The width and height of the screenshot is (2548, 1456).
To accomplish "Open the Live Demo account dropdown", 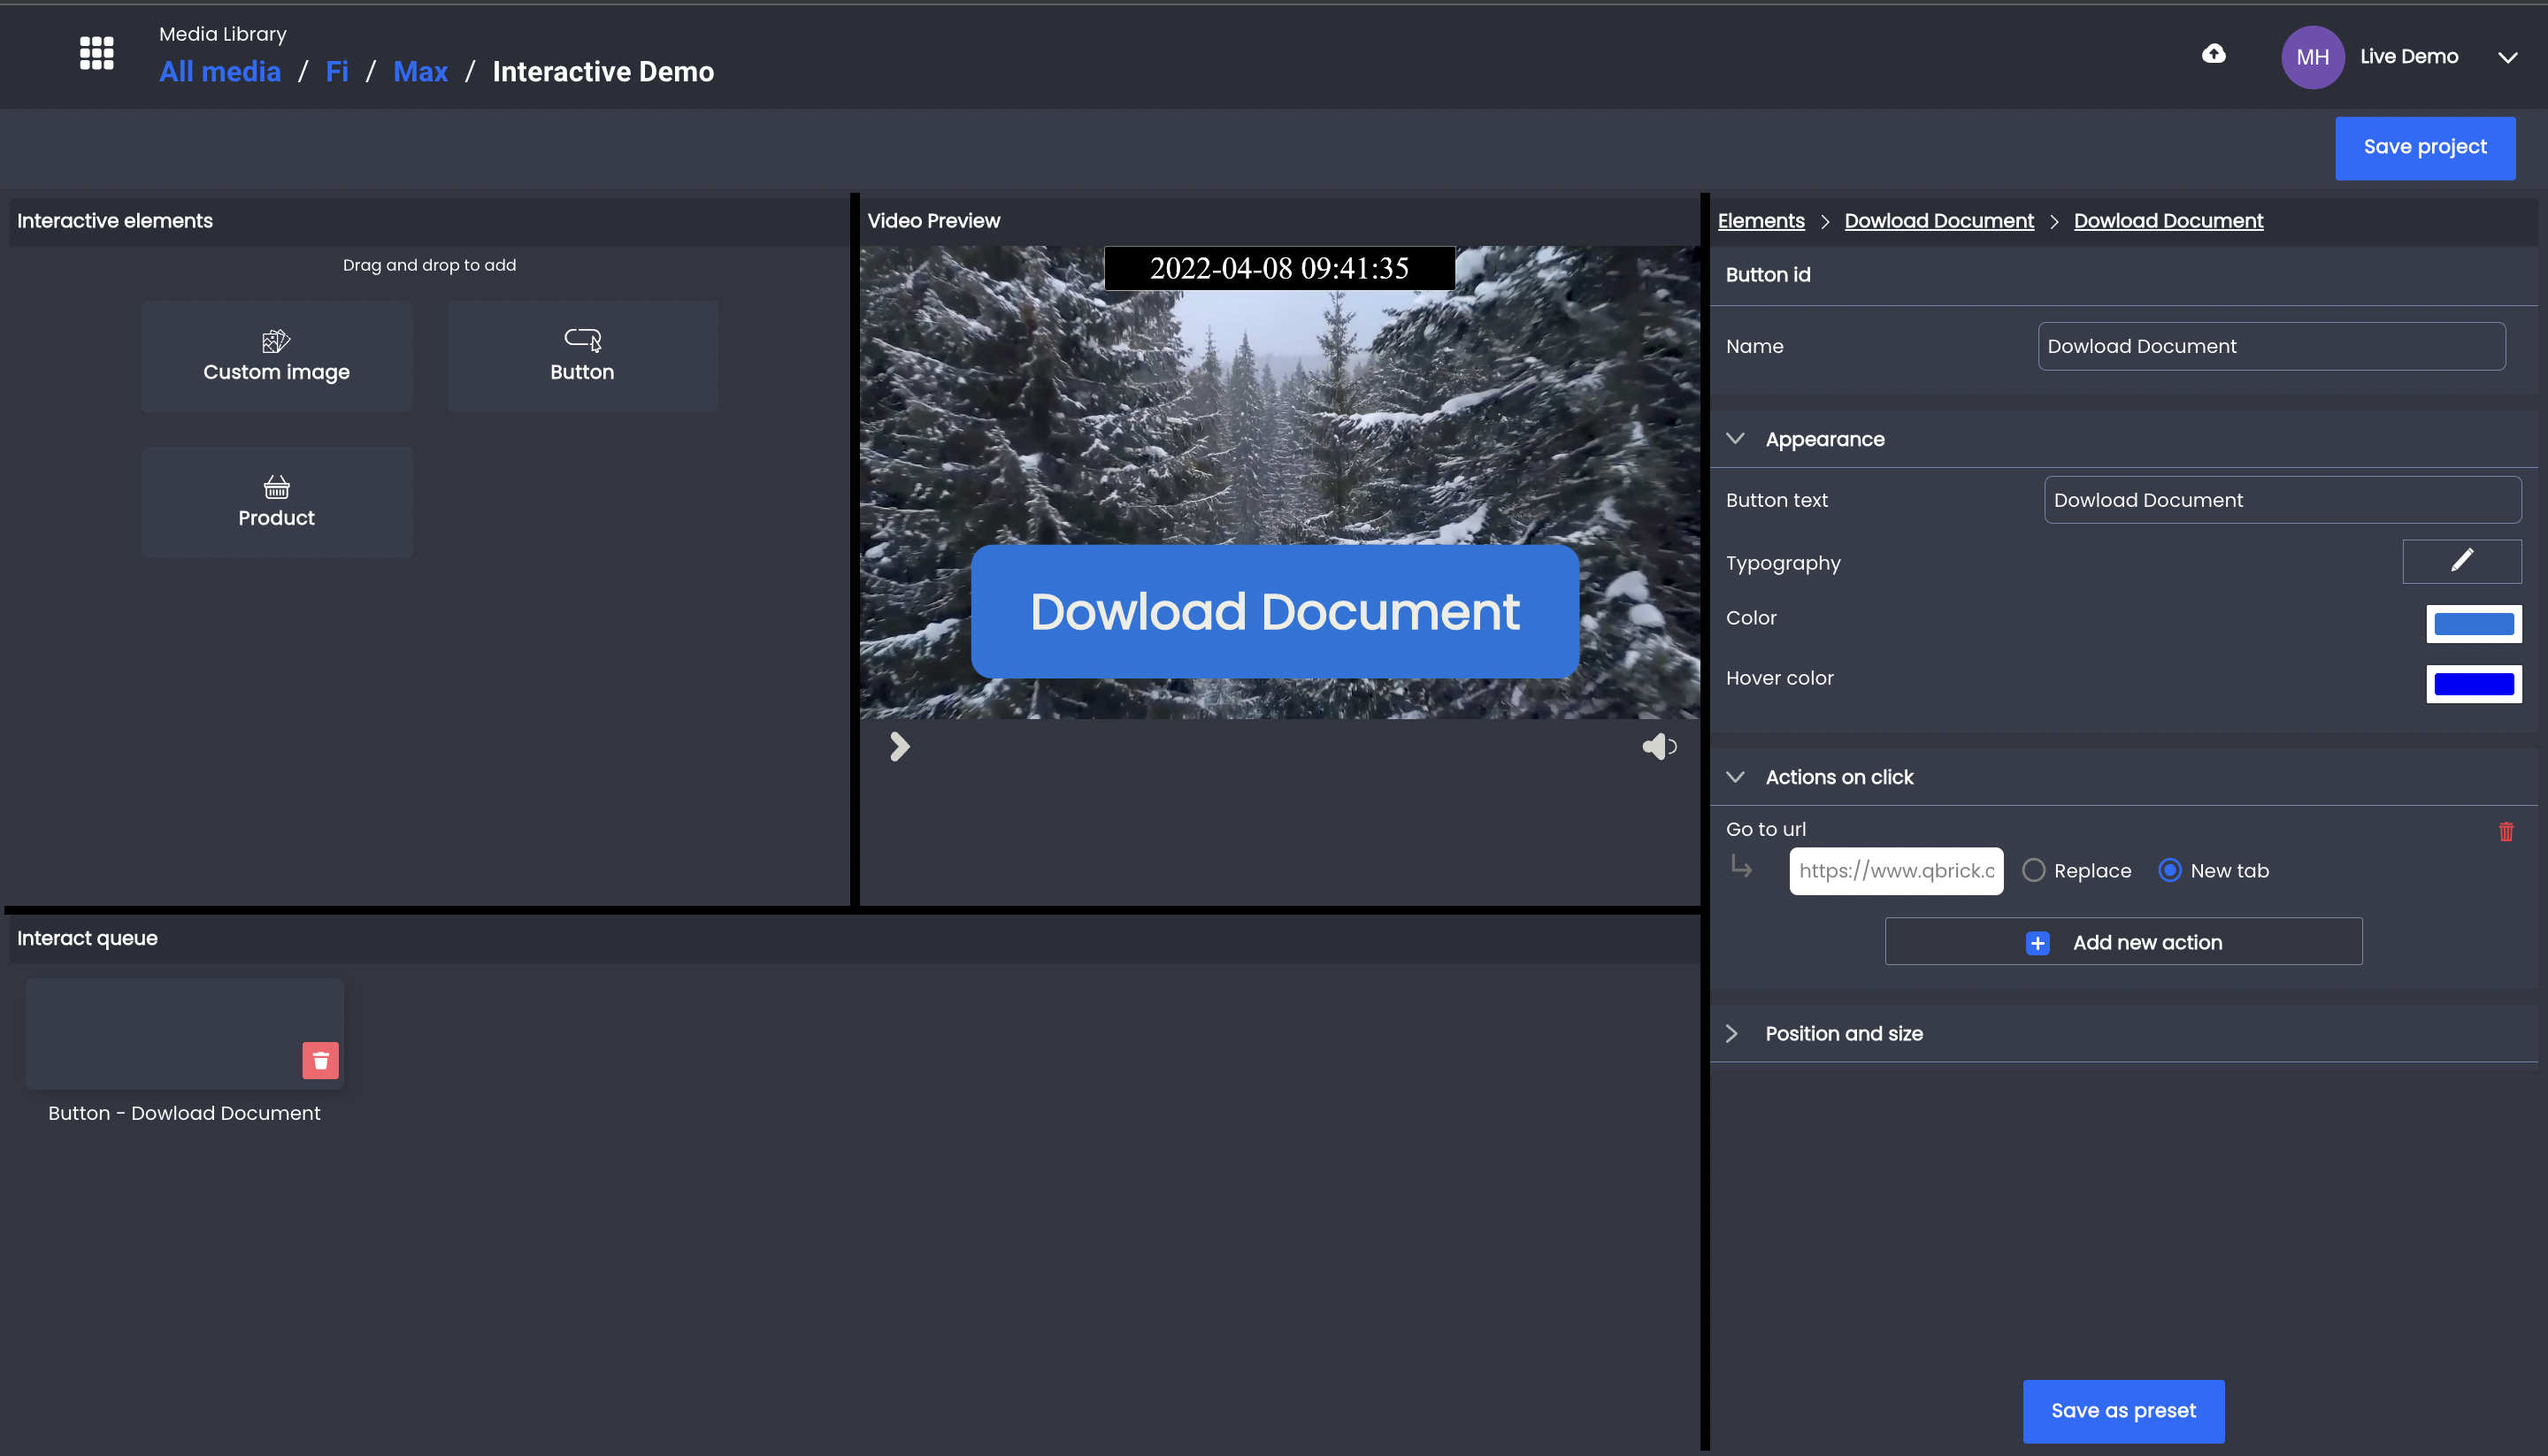I will coord(2507,57).
